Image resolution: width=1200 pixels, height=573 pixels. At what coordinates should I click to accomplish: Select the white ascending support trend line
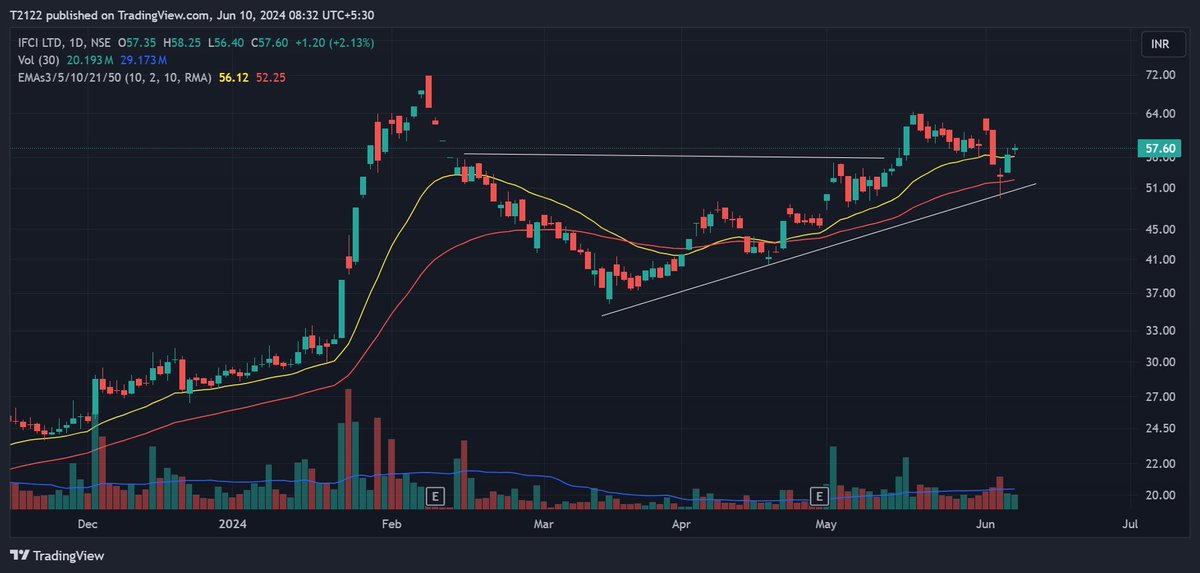pyautogui.click(x=818, y=250)
